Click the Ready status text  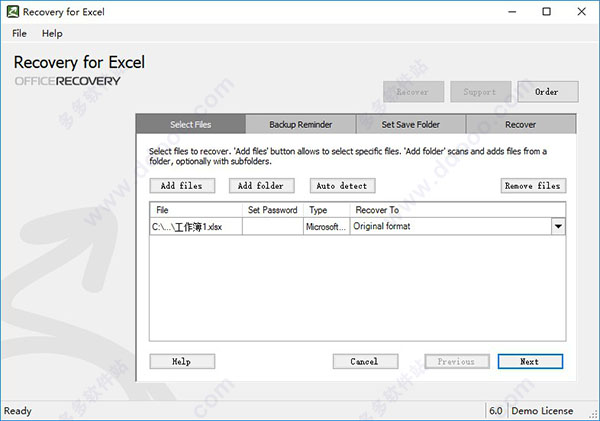point(18,411)
